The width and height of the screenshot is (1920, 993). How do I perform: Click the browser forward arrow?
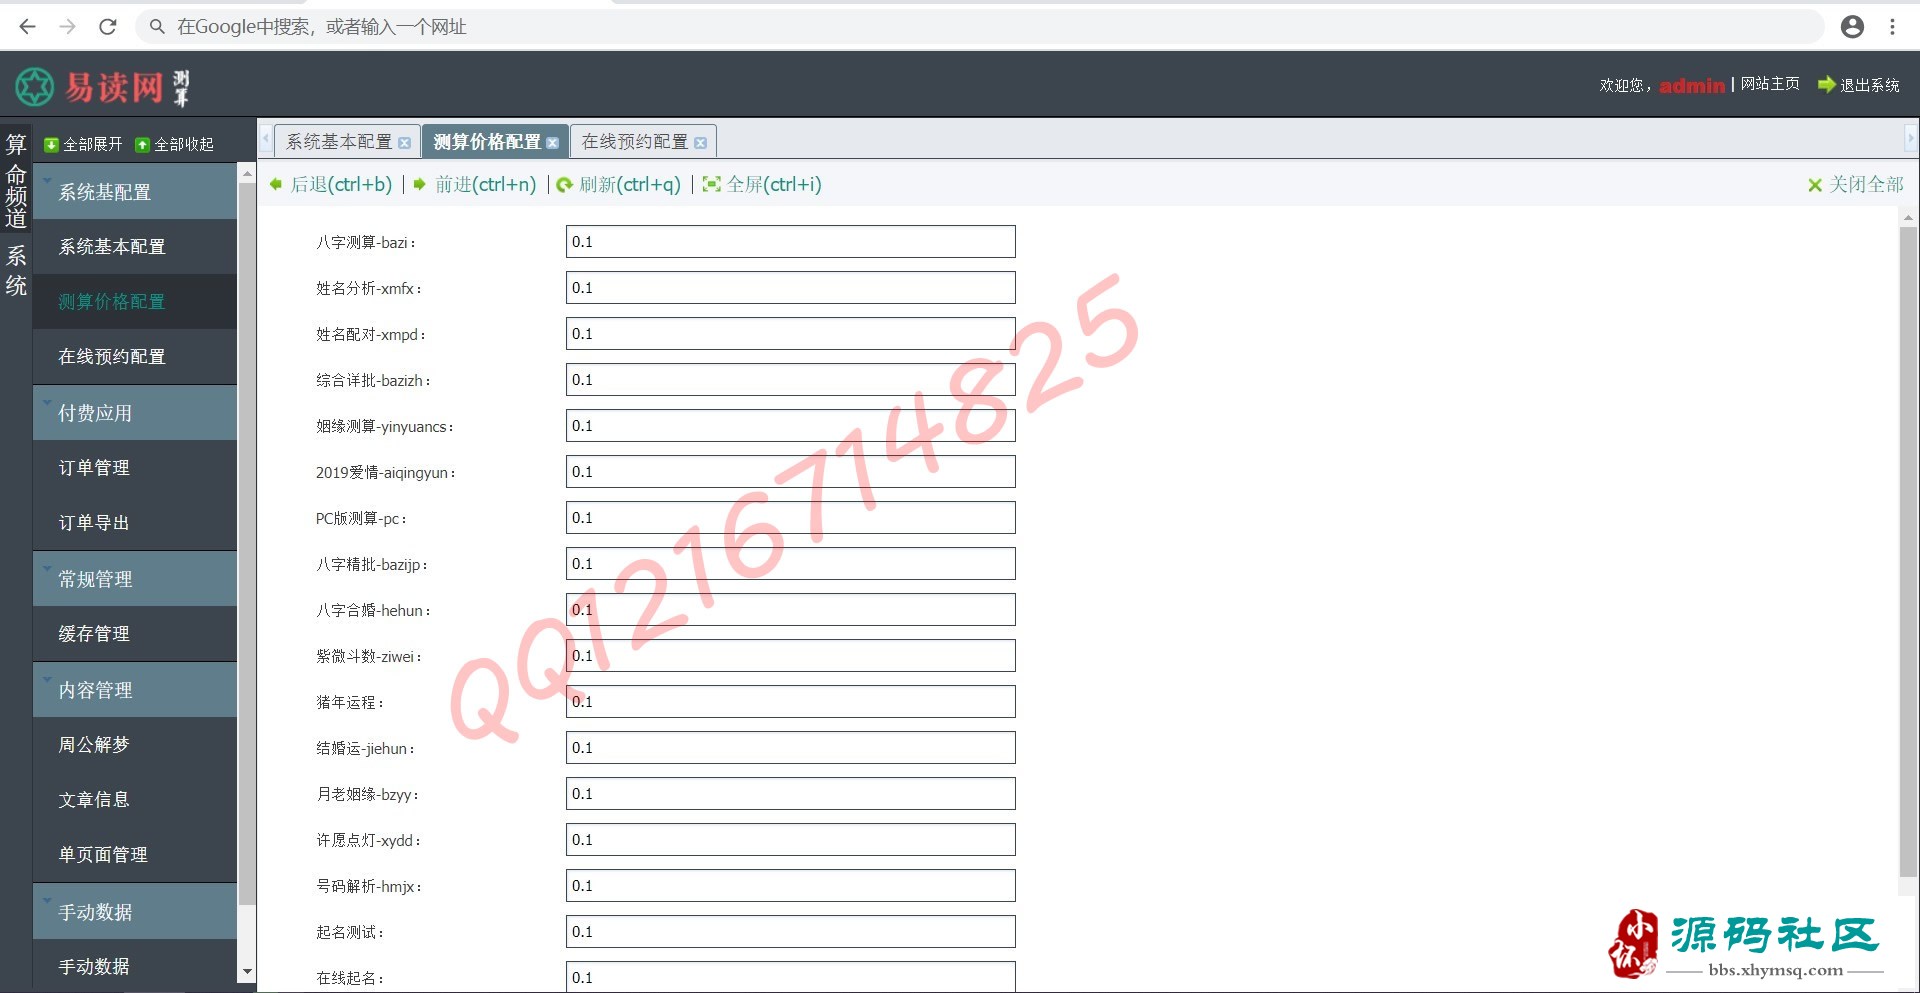(68, 27)
